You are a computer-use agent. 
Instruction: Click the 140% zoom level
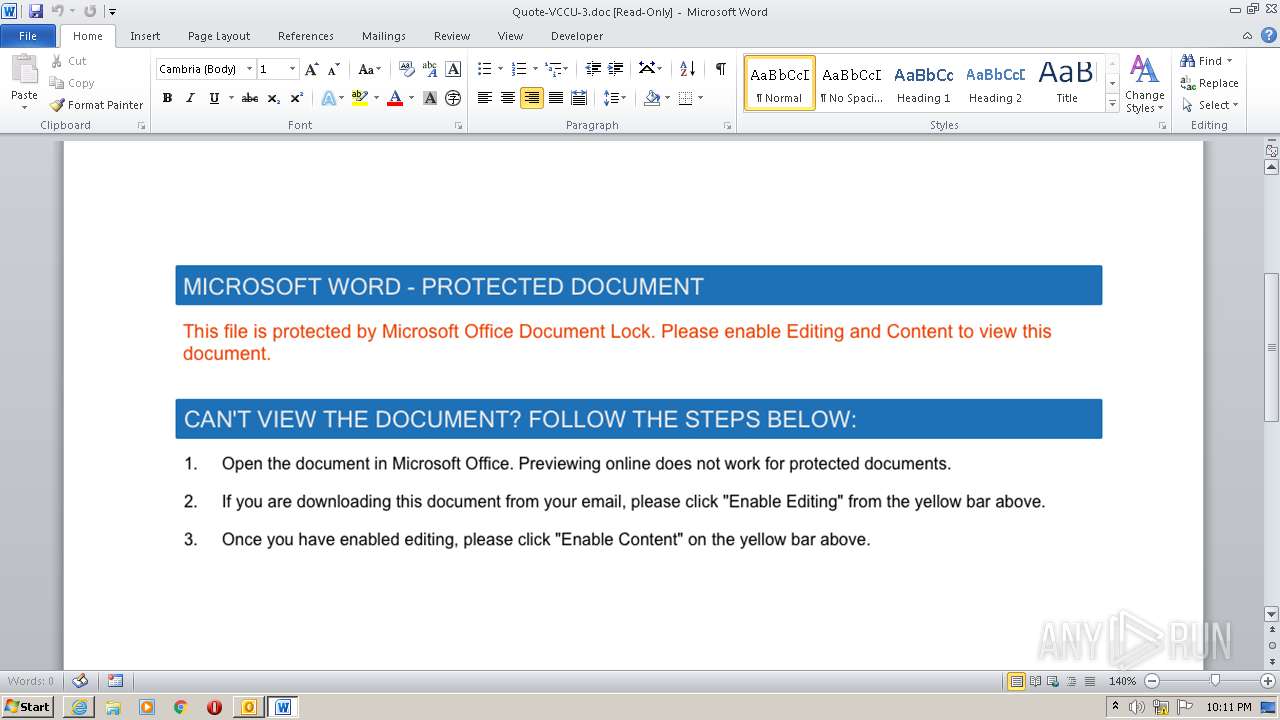coord(1122,681)
